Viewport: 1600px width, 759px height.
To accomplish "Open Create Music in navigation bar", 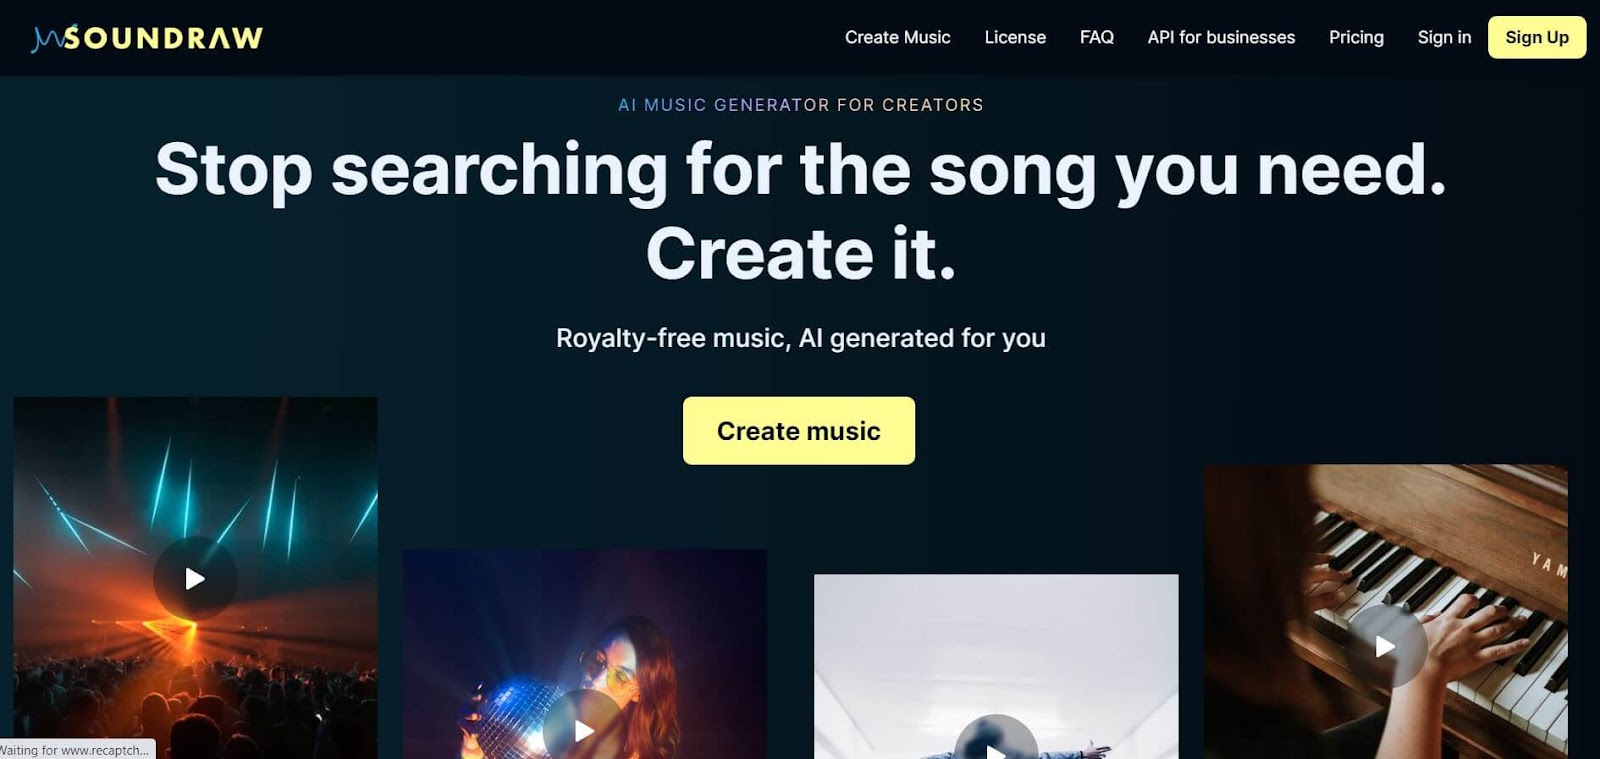I will tap(897, 37).
